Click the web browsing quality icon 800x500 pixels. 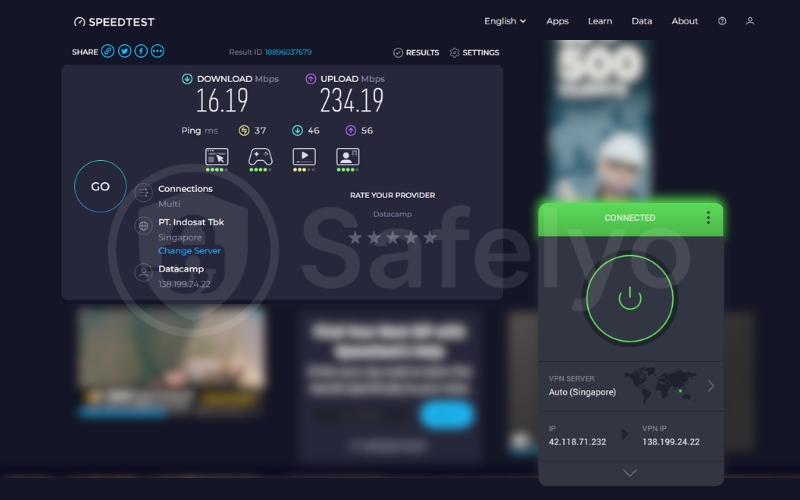216,159
